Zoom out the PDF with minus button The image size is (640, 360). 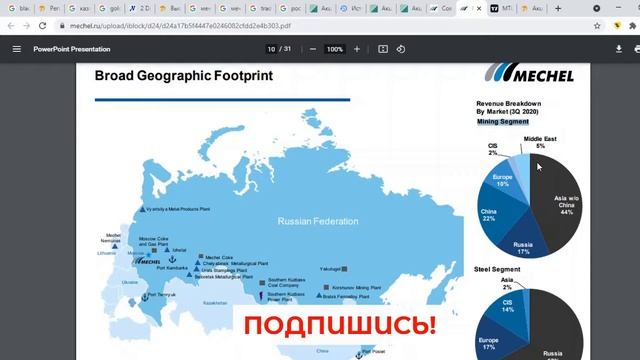click(313, 49)
